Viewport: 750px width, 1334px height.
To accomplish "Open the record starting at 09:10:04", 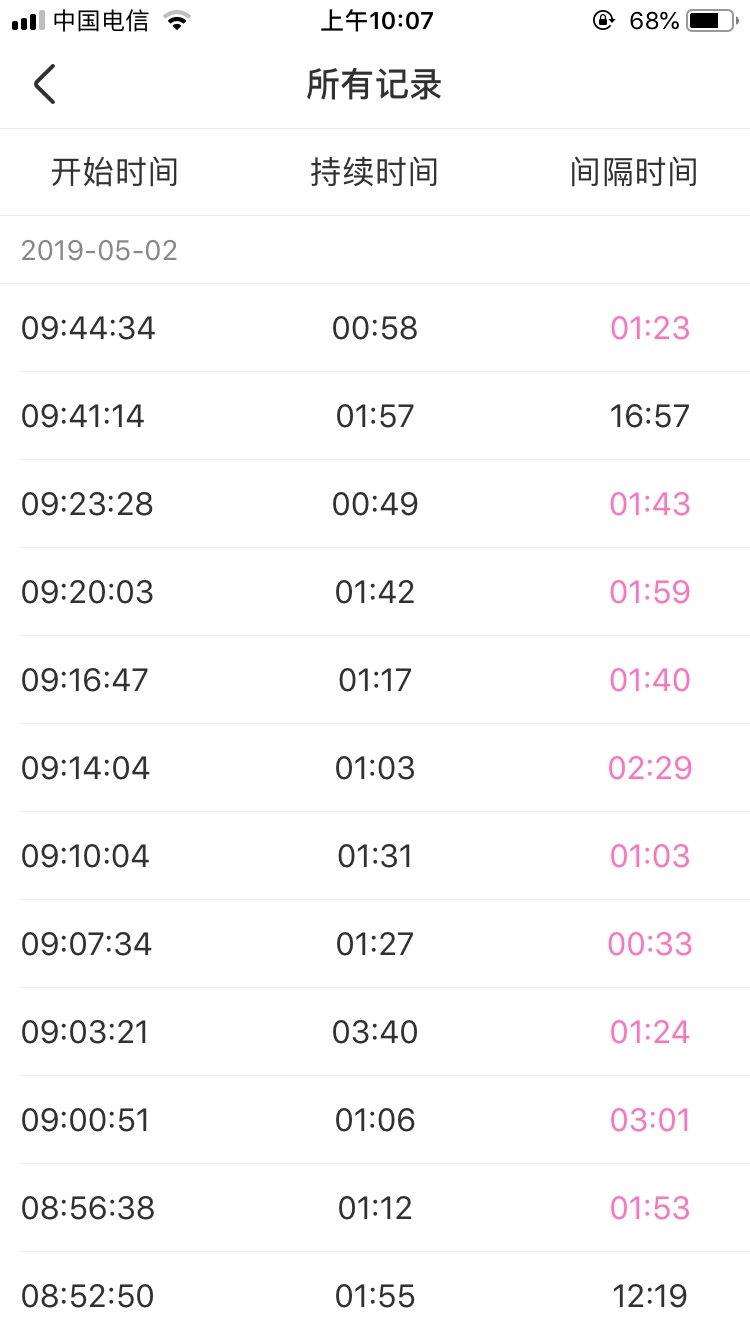I will [85, 856].
